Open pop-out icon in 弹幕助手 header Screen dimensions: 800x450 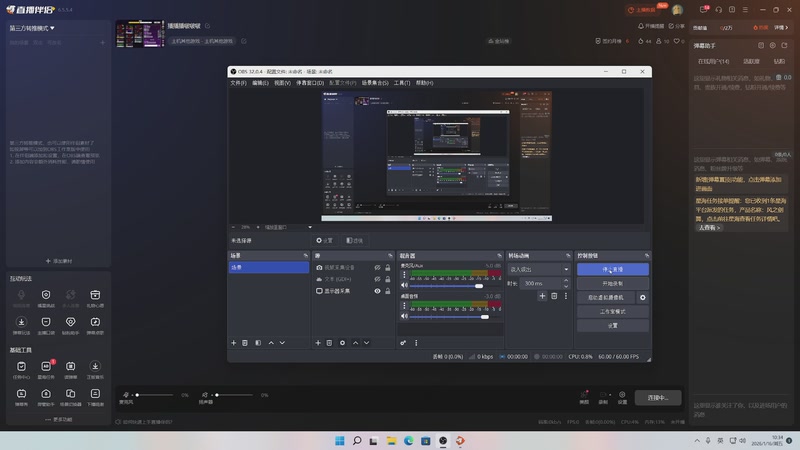(784, 45)
